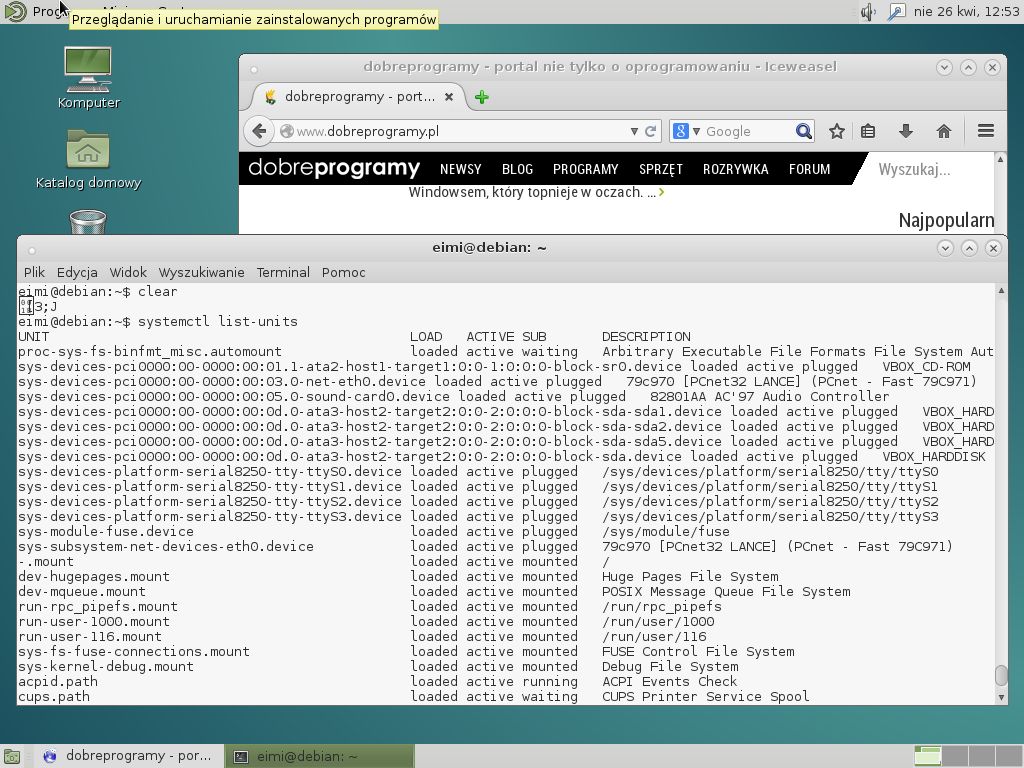
Task: Open FORUM section link
Action: pos(809,169)
